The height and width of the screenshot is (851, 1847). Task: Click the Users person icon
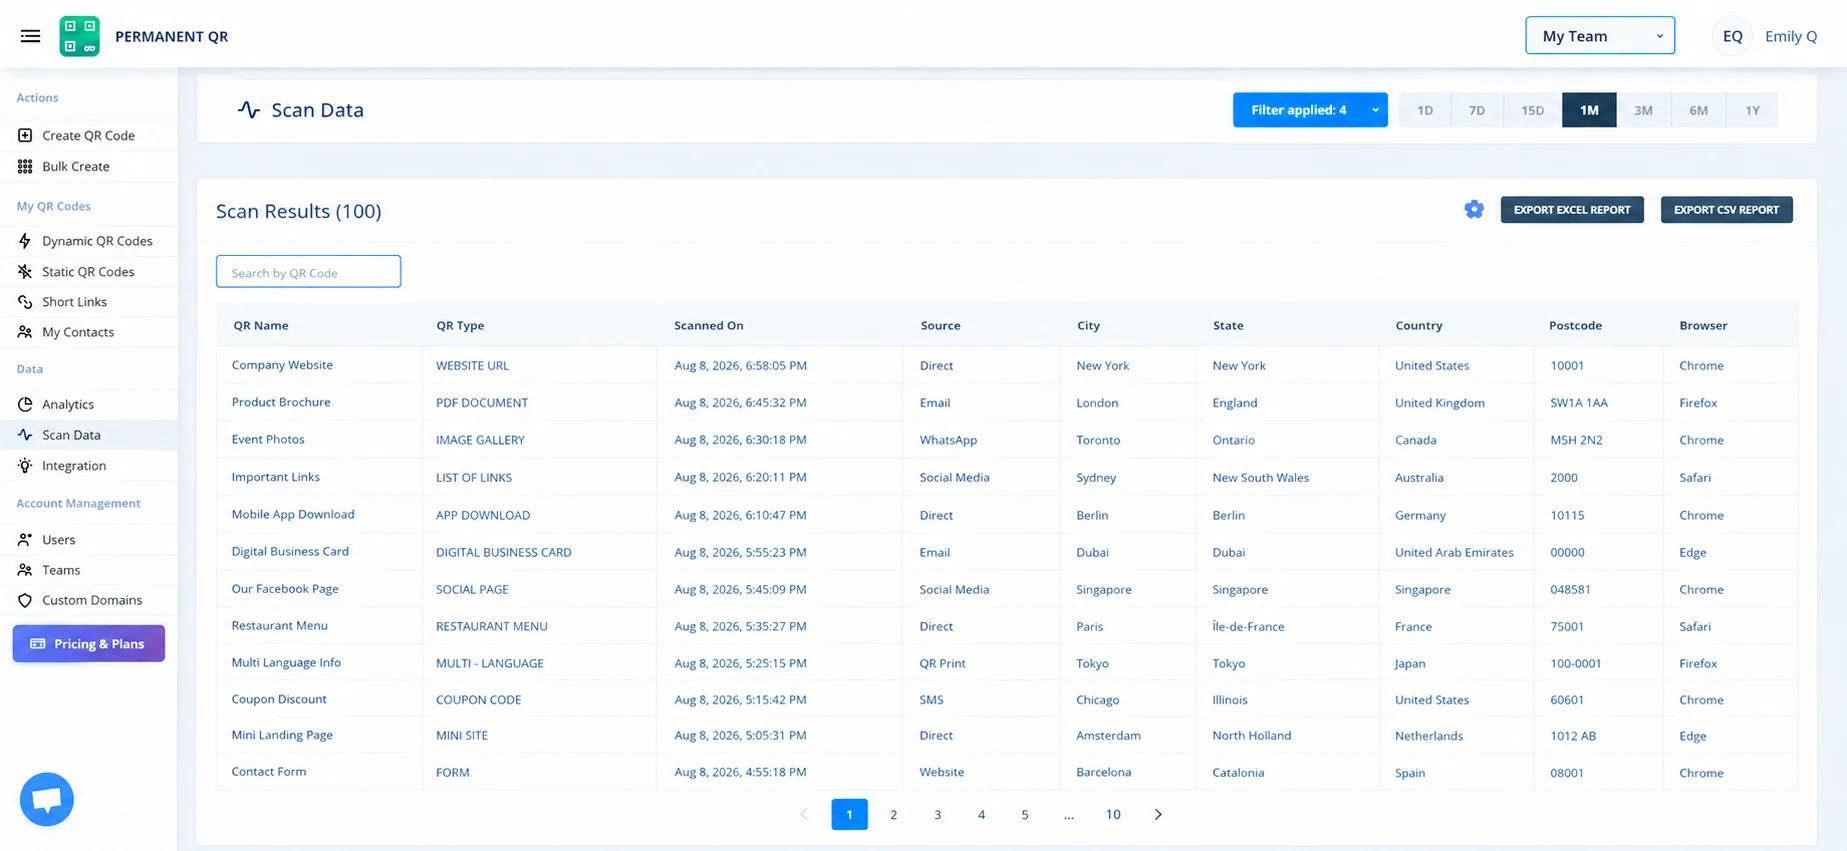pos(25,539)
